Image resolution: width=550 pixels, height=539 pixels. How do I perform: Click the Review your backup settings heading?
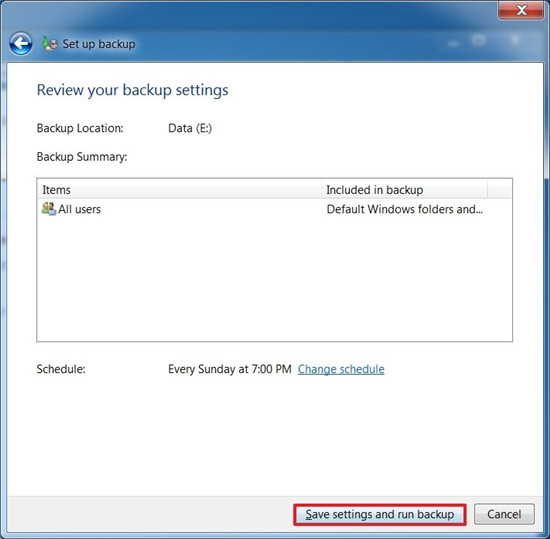(x=133, y=90)
